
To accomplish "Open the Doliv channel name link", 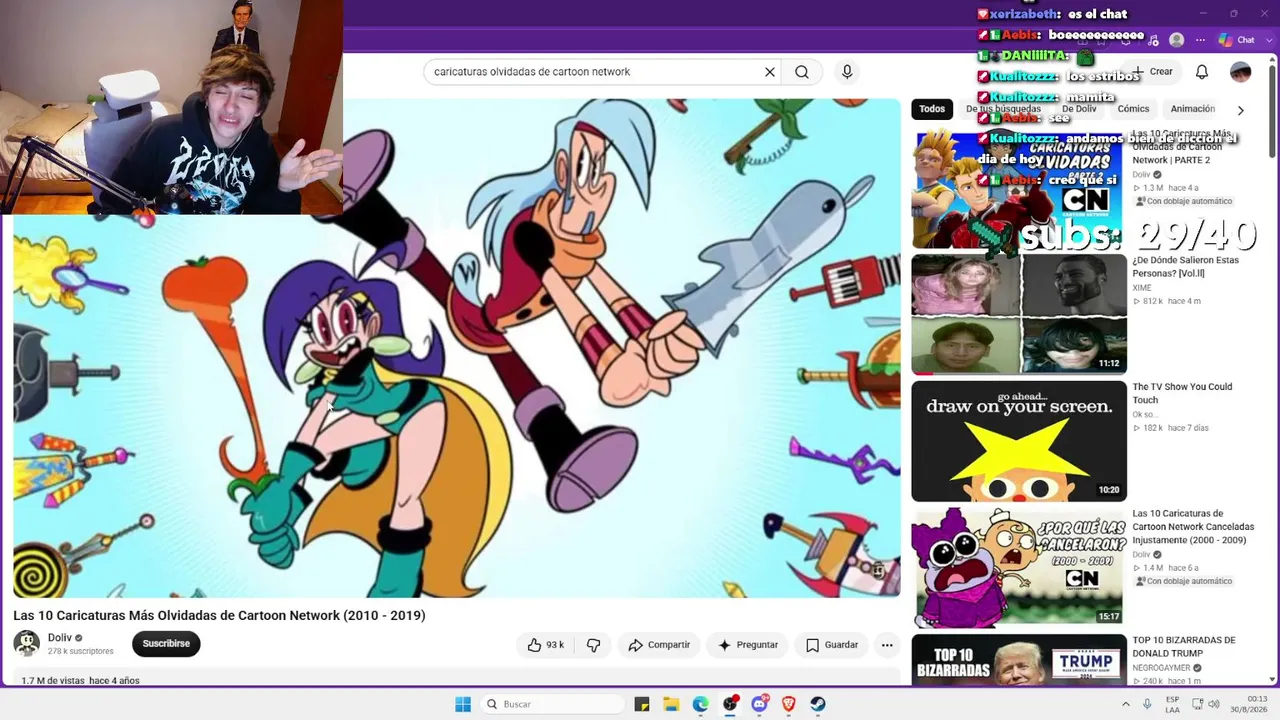I will point(60,638).
